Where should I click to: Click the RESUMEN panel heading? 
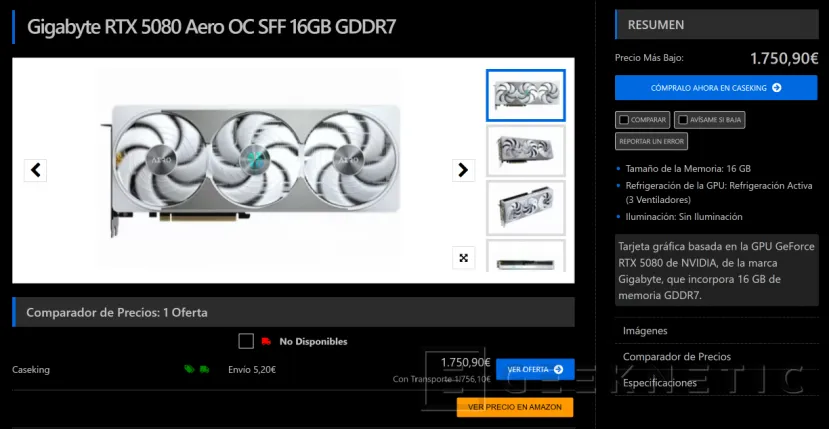(656, 25)
